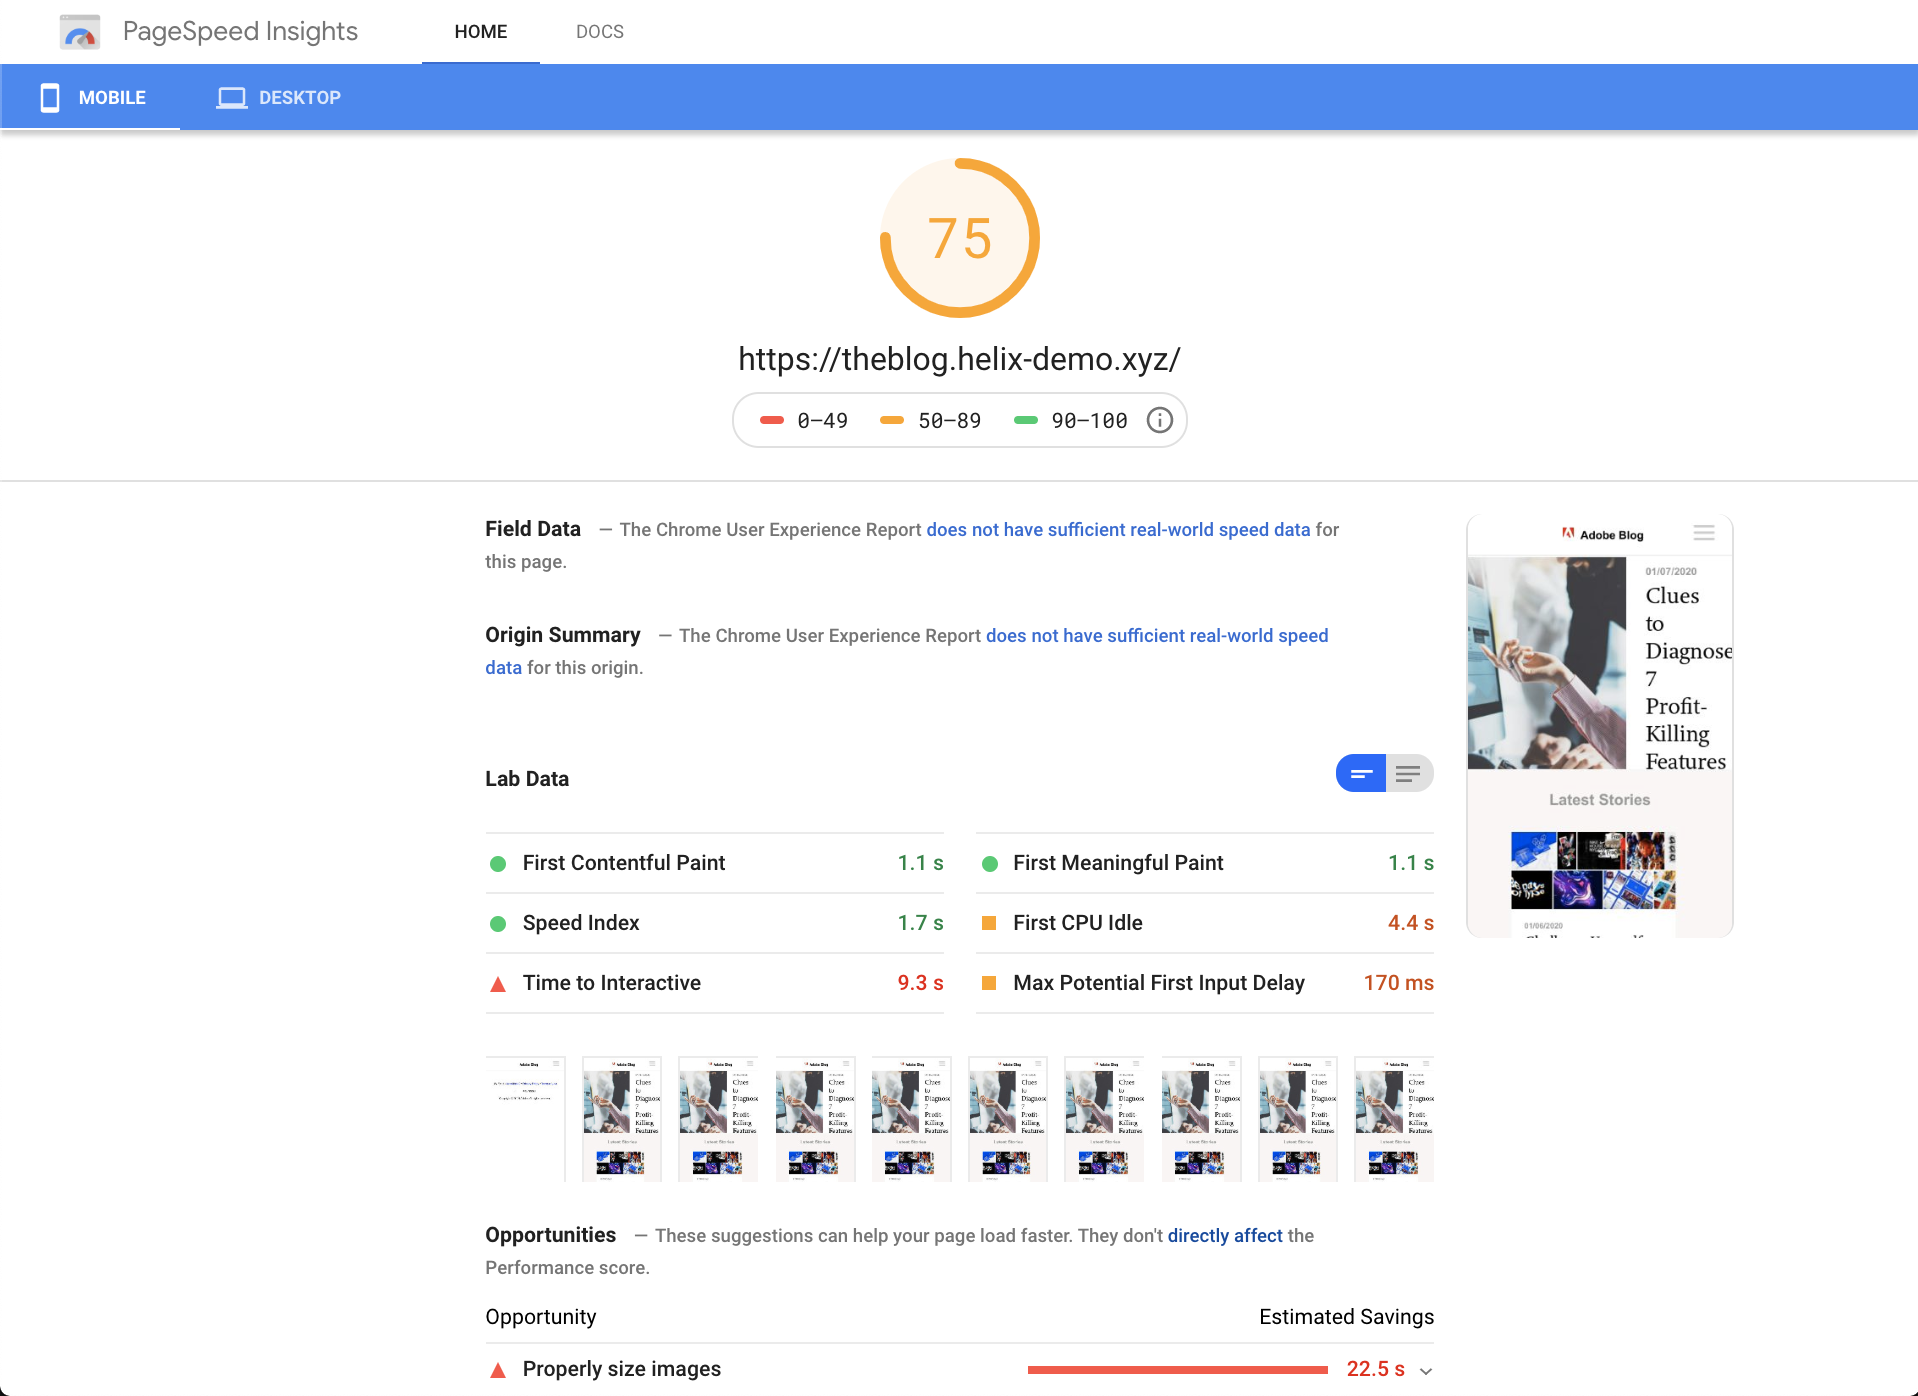Click the orange square beside First CPU Idle

coord(989,923)
